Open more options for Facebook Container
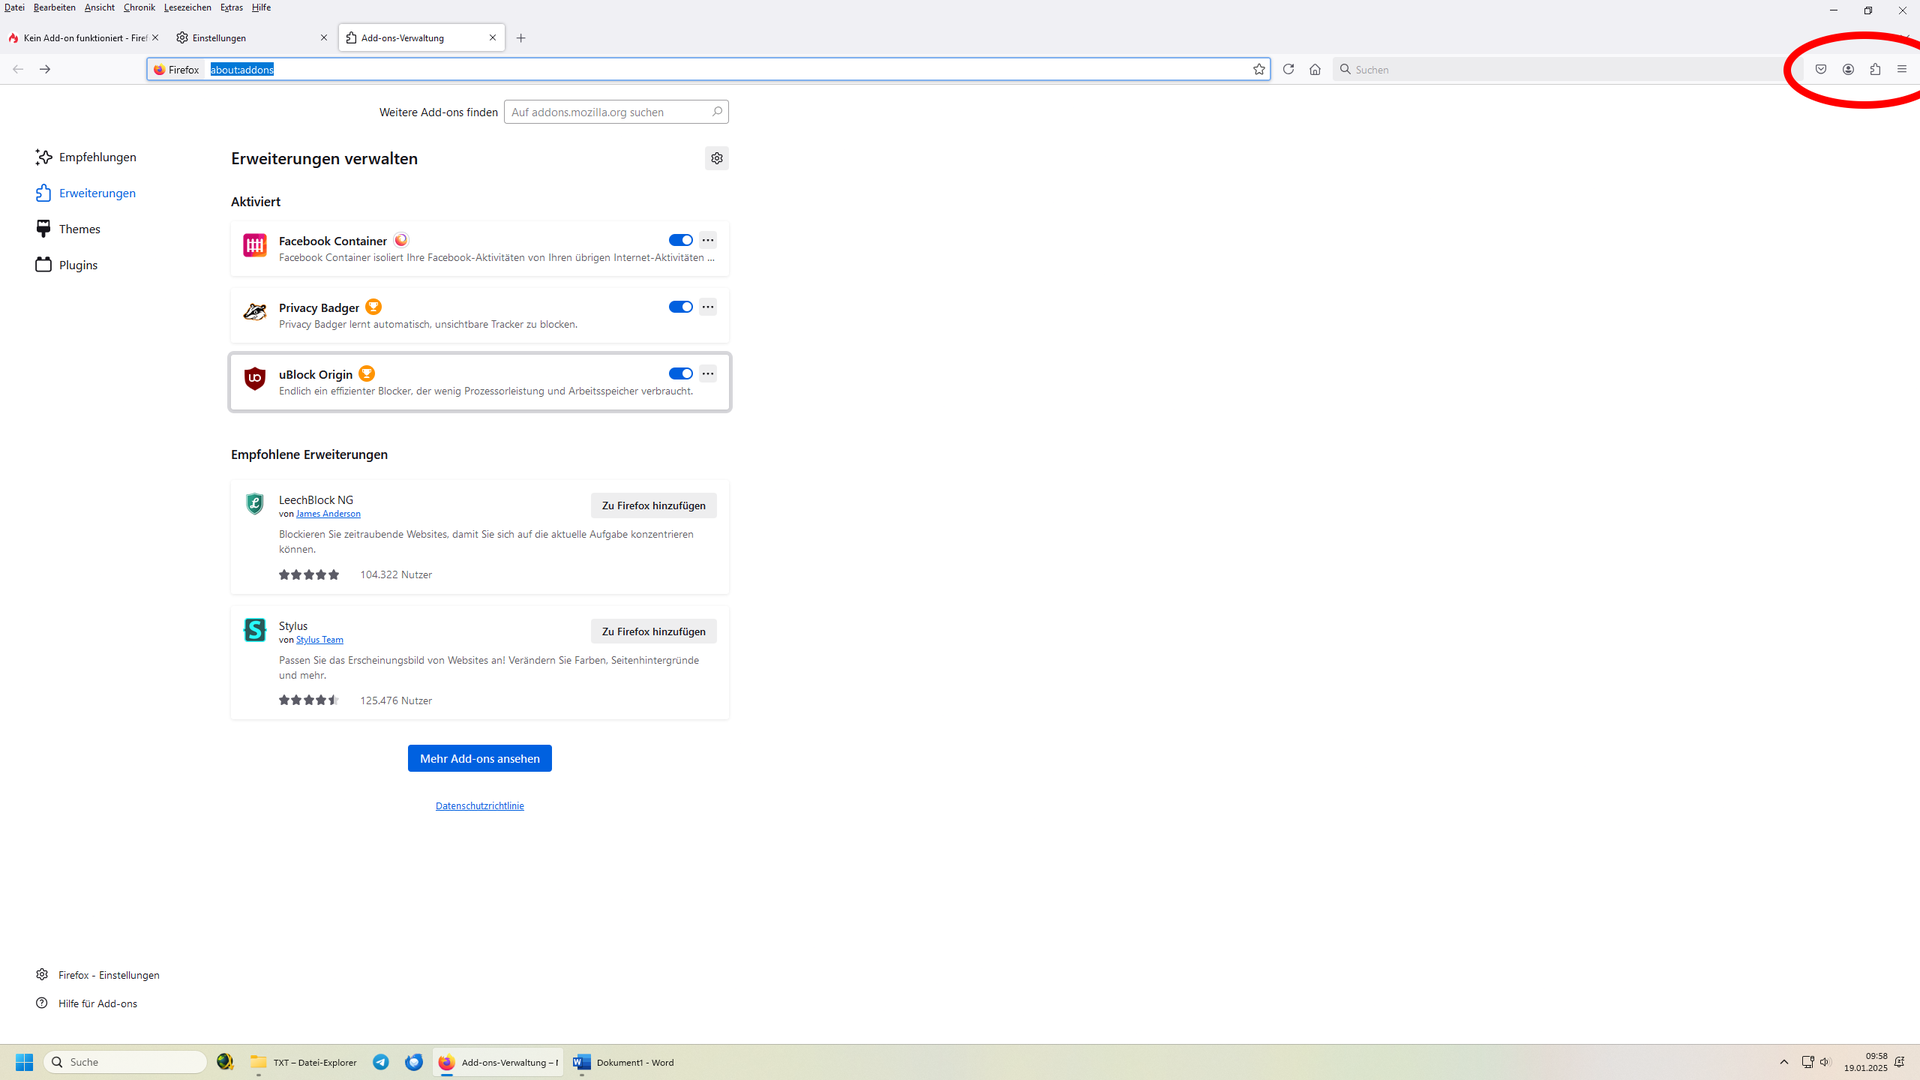 click(708, 240)
